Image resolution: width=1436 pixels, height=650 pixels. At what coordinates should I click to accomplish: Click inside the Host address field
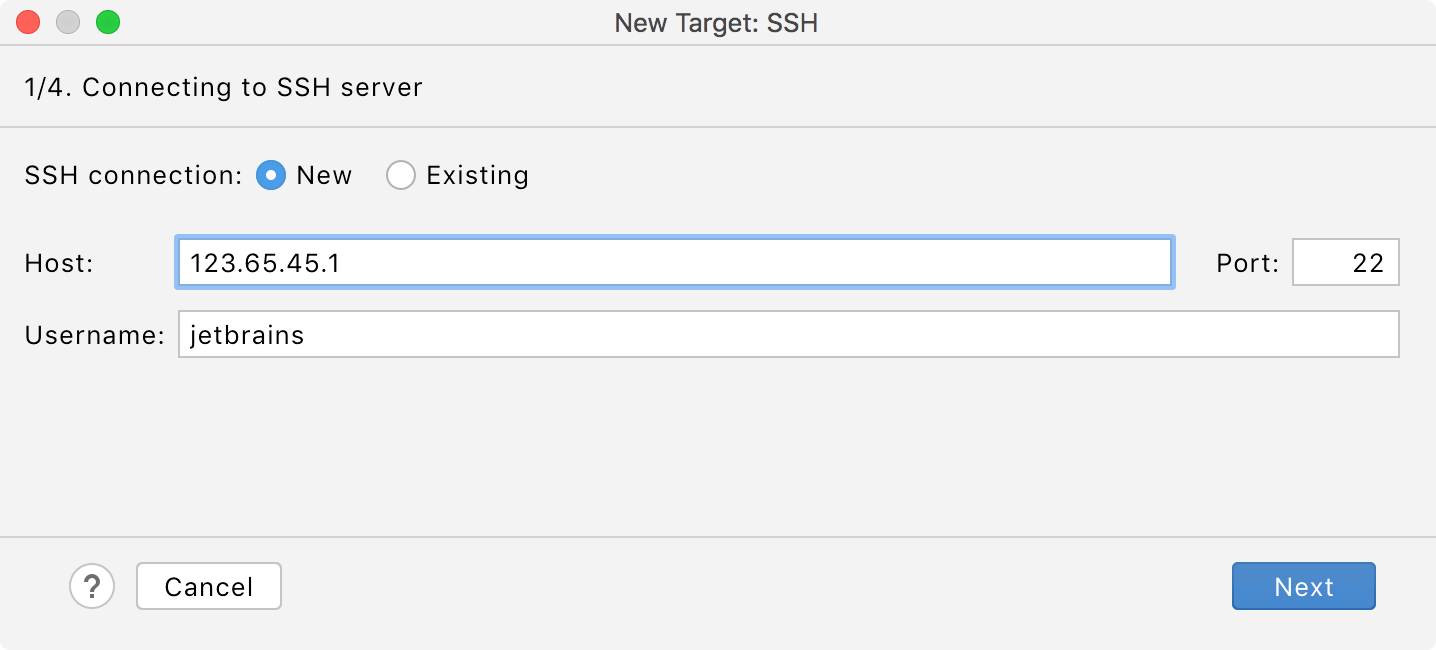pos(600,262)
